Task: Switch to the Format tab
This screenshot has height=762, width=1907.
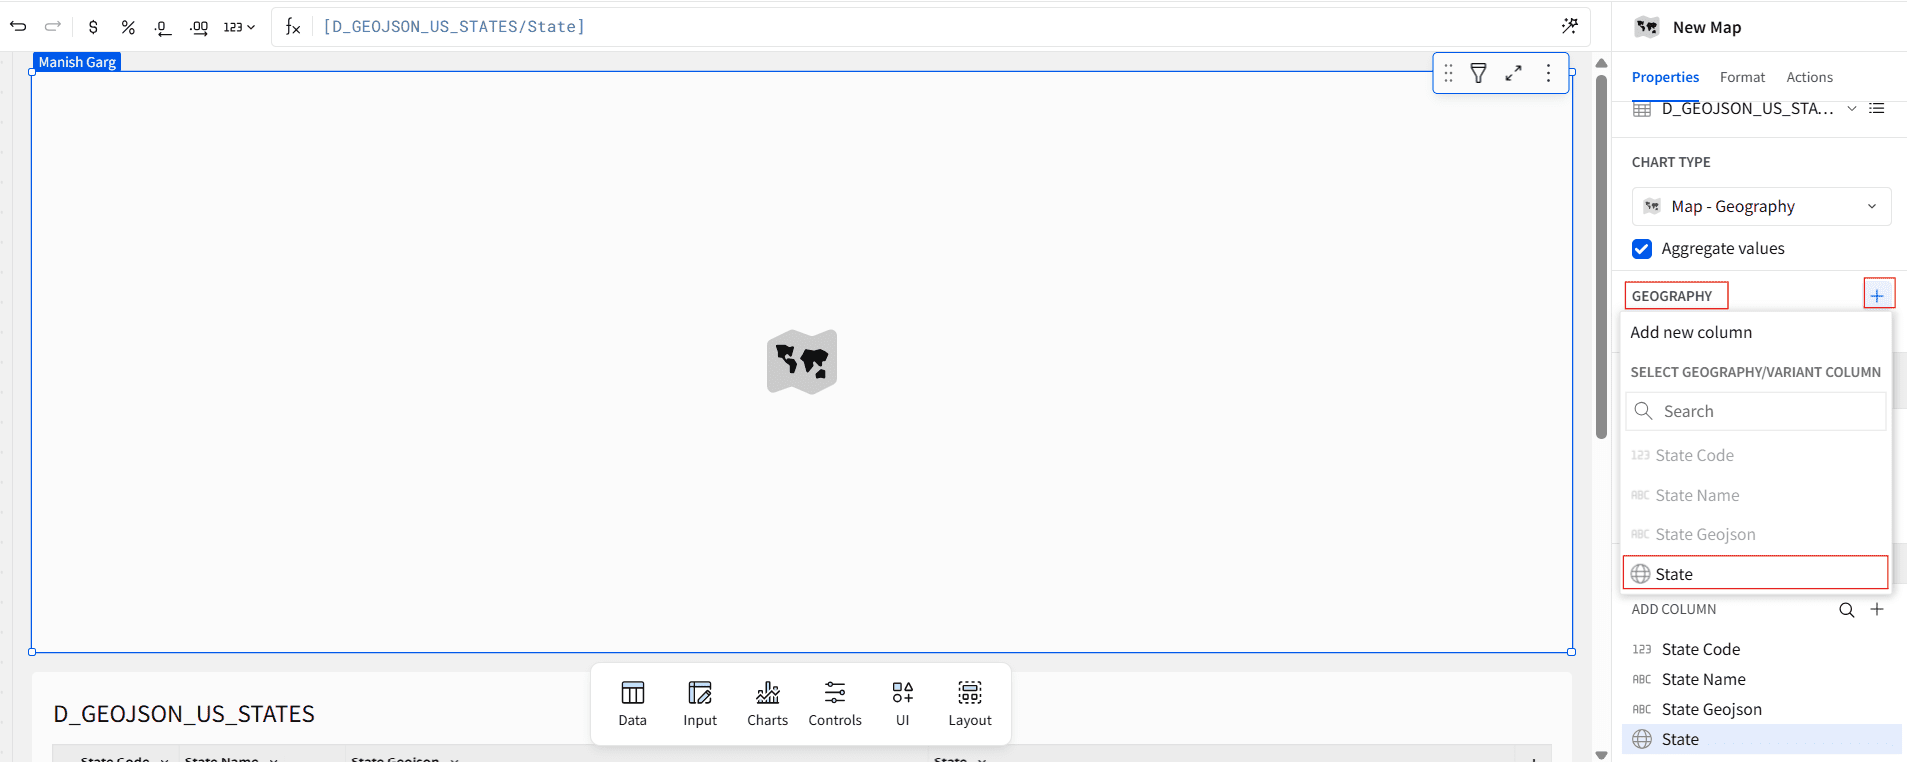Action: [x=1742, y=77]
